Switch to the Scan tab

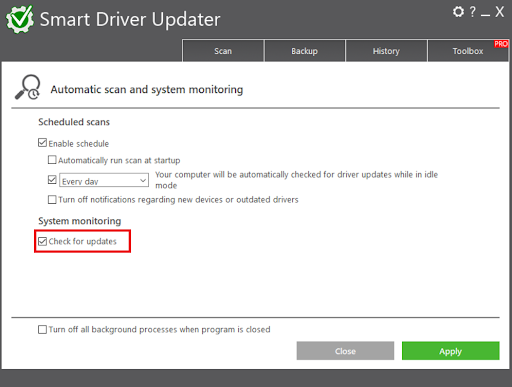(223, 51)
